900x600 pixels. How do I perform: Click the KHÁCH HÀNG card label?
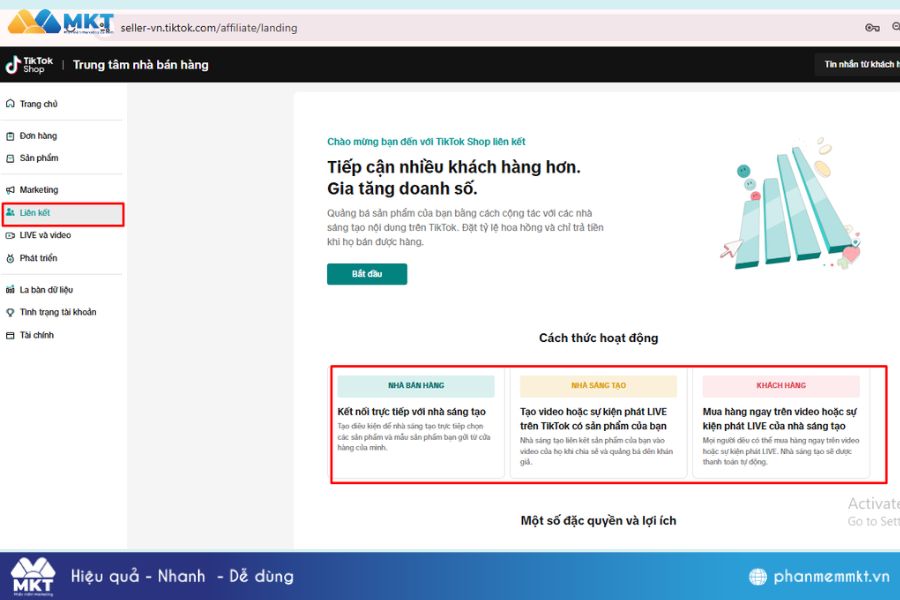tap(781, 386)
